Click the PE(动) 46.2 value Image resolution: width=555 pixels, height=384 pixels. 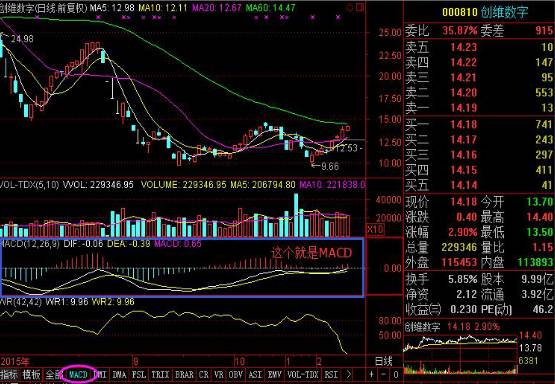[x=543, y=309]
